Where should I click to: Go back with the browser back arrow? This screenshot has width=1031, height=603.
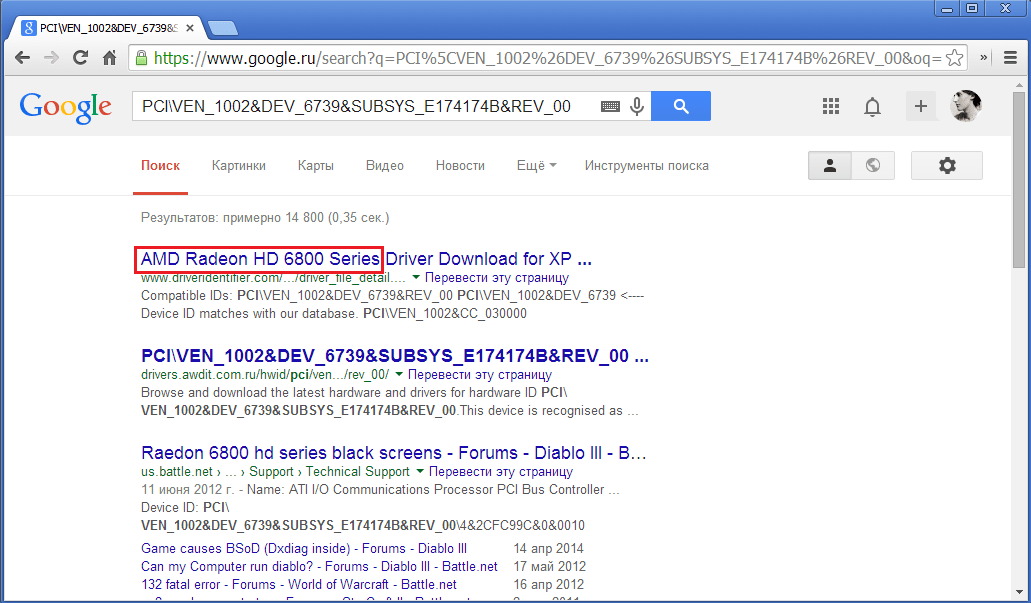[x=22, y=58]
